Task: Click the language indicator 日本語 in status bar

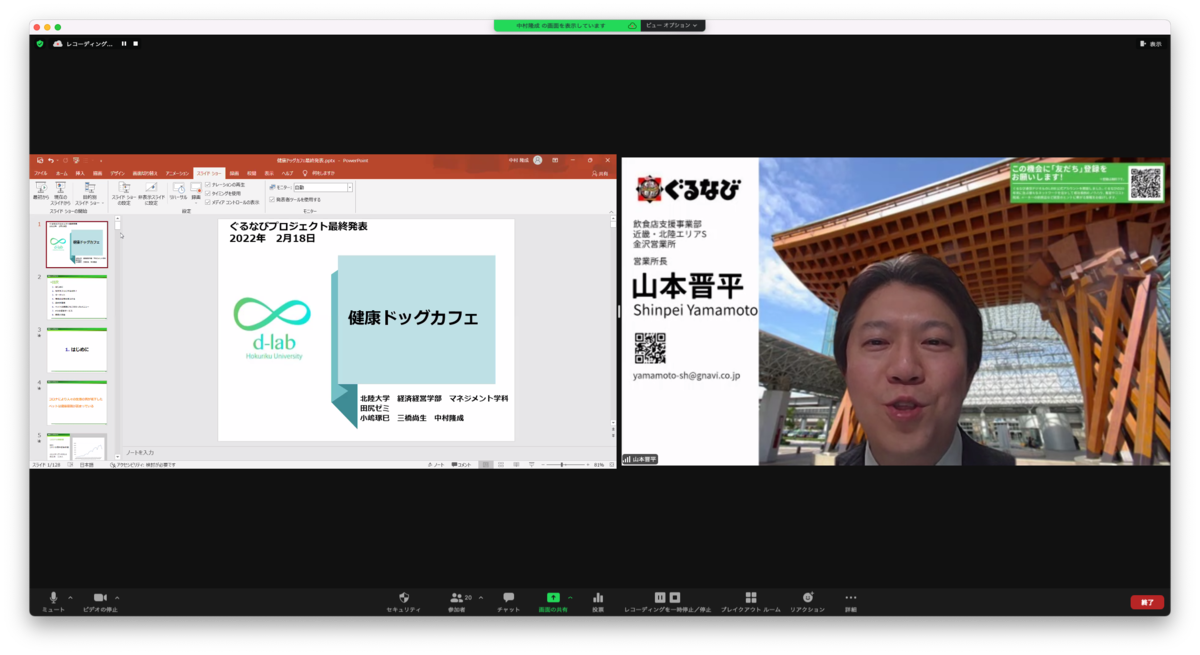Action: click(86, 465)
